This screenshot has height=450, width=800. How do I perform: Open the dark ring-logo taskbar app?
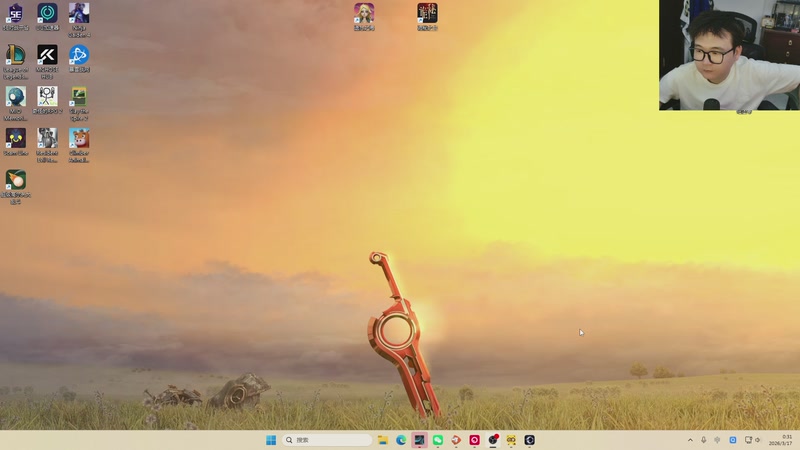tap(530, 440)
